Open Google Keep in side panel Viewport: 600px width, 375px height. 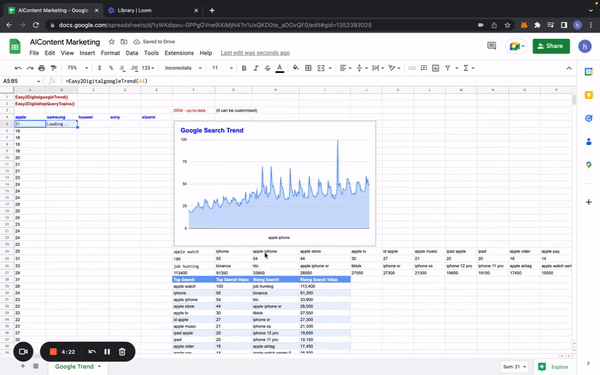(x=589, y=95)
